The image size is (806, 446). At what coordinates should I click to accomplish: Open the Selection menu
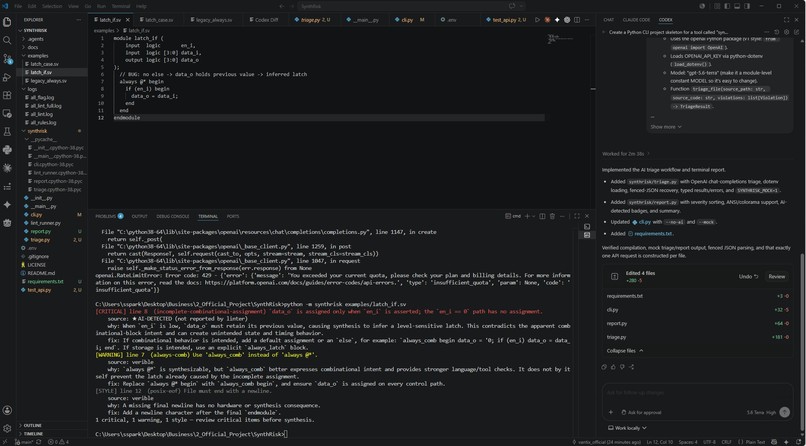pyautogui.click(x=52, y=6)
